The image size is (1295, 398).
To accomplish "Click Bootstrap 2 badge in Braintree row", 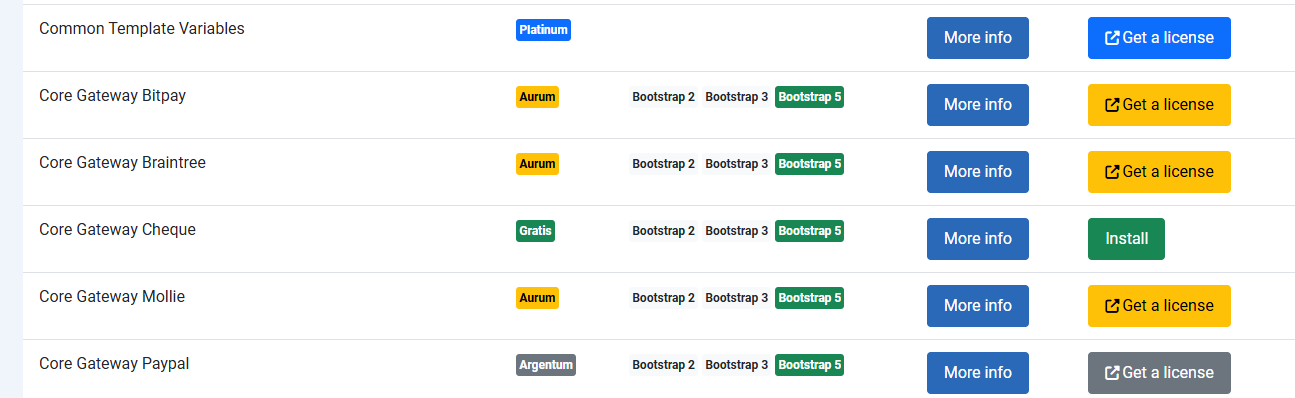I will click(x=663, y=164).
